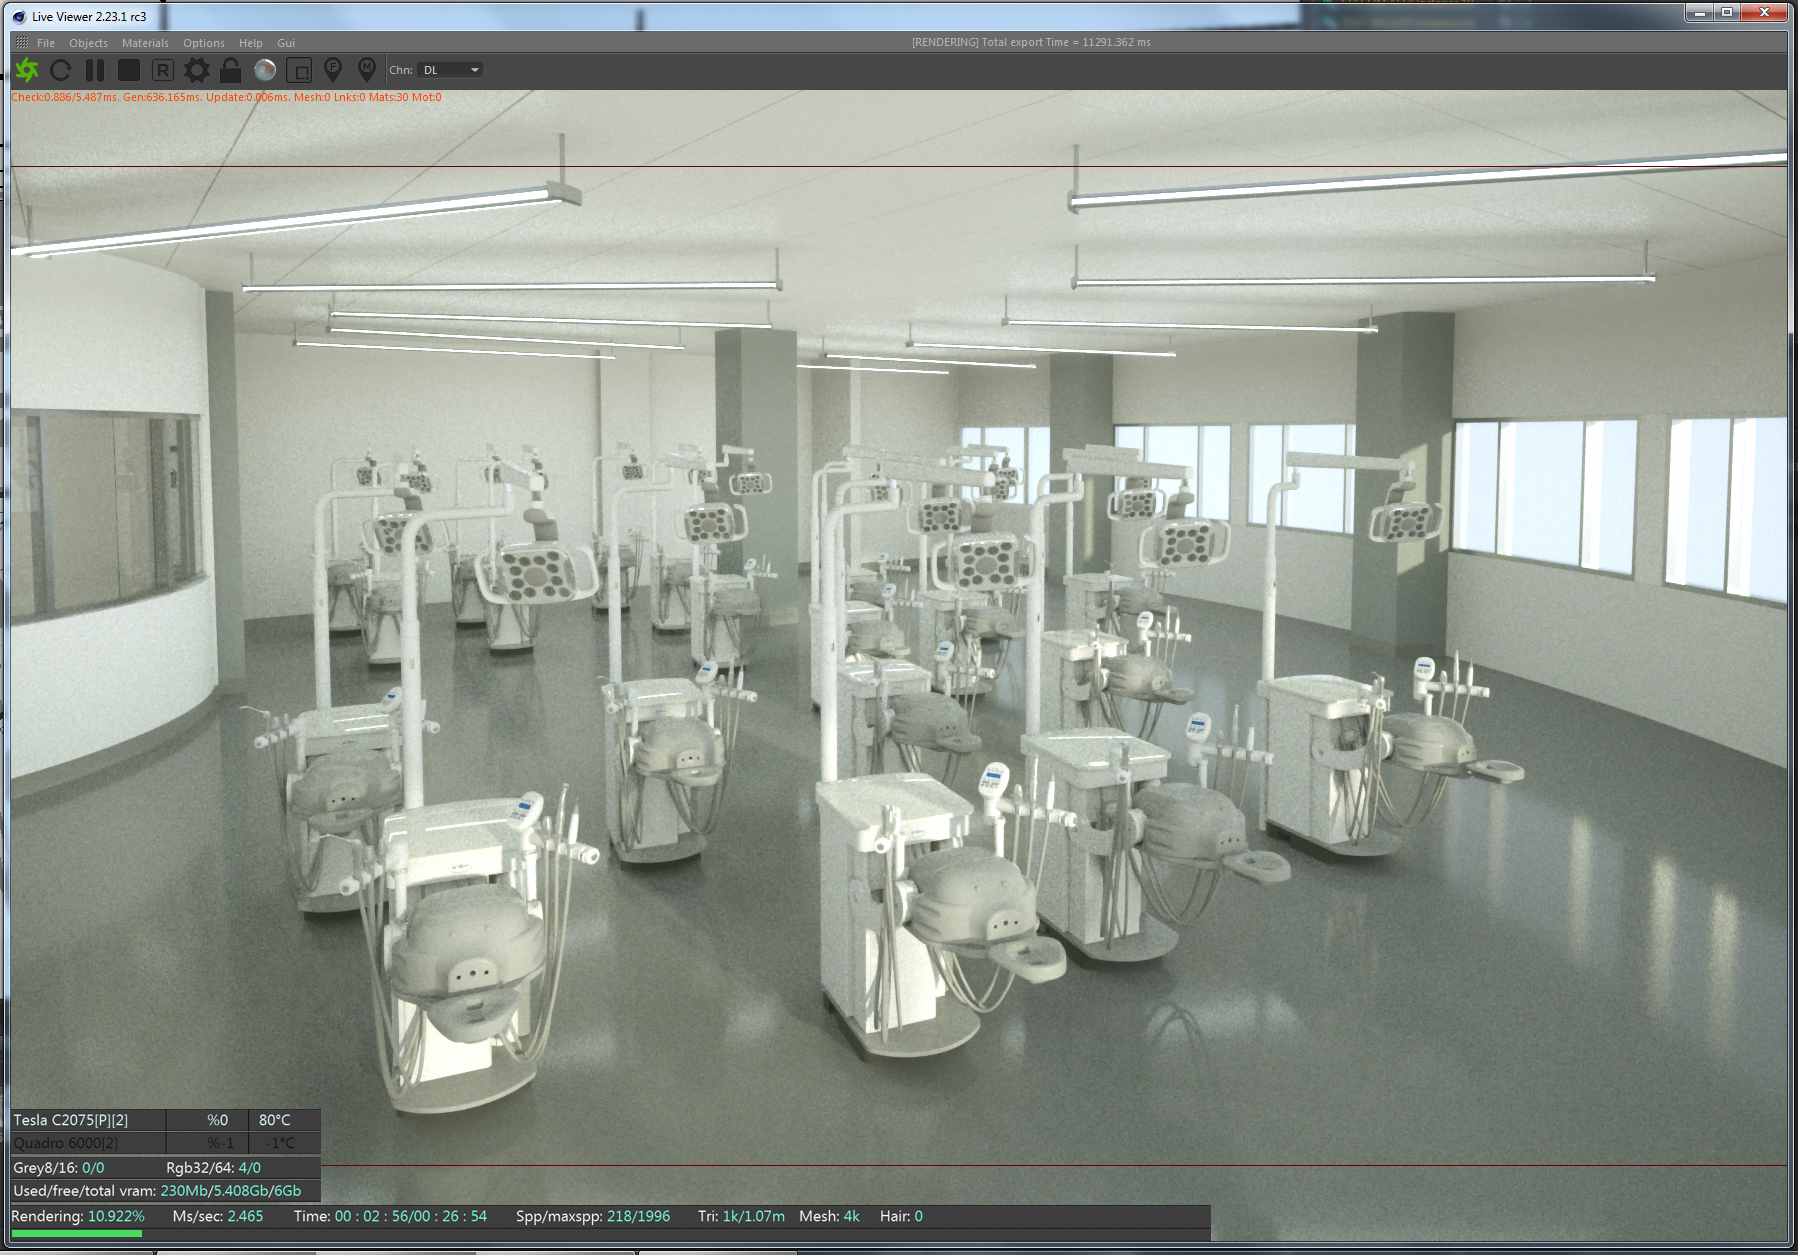Click the Live Viewer 2.23.1 rc3 title
Image resolution: width=1798 pixels, height=1255 pixels.
89,17
